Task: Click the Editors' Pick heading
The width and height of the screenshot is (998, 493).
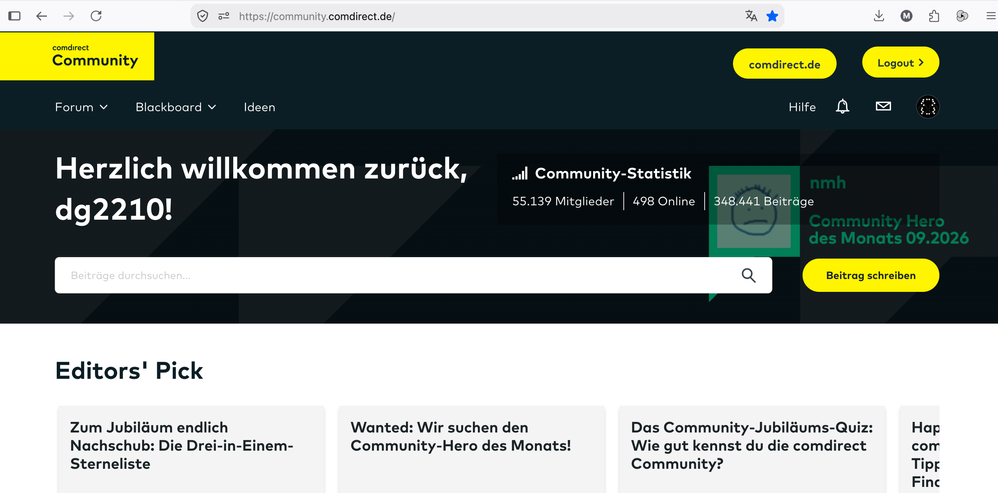Action: (129, 370)
